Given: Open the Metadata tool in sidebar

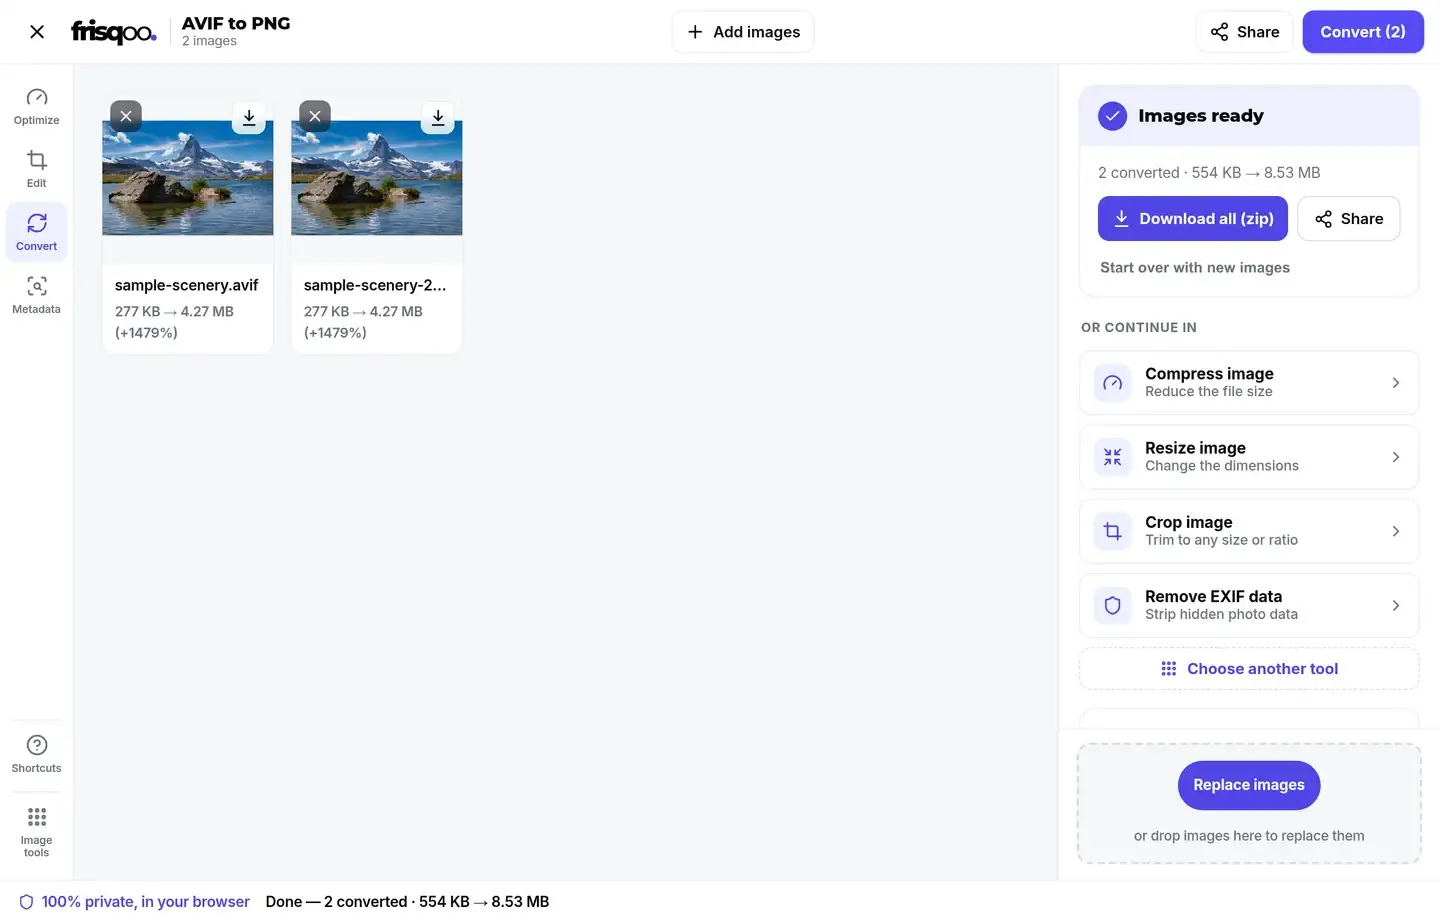Looking at the screenshot, I should 37,295.
